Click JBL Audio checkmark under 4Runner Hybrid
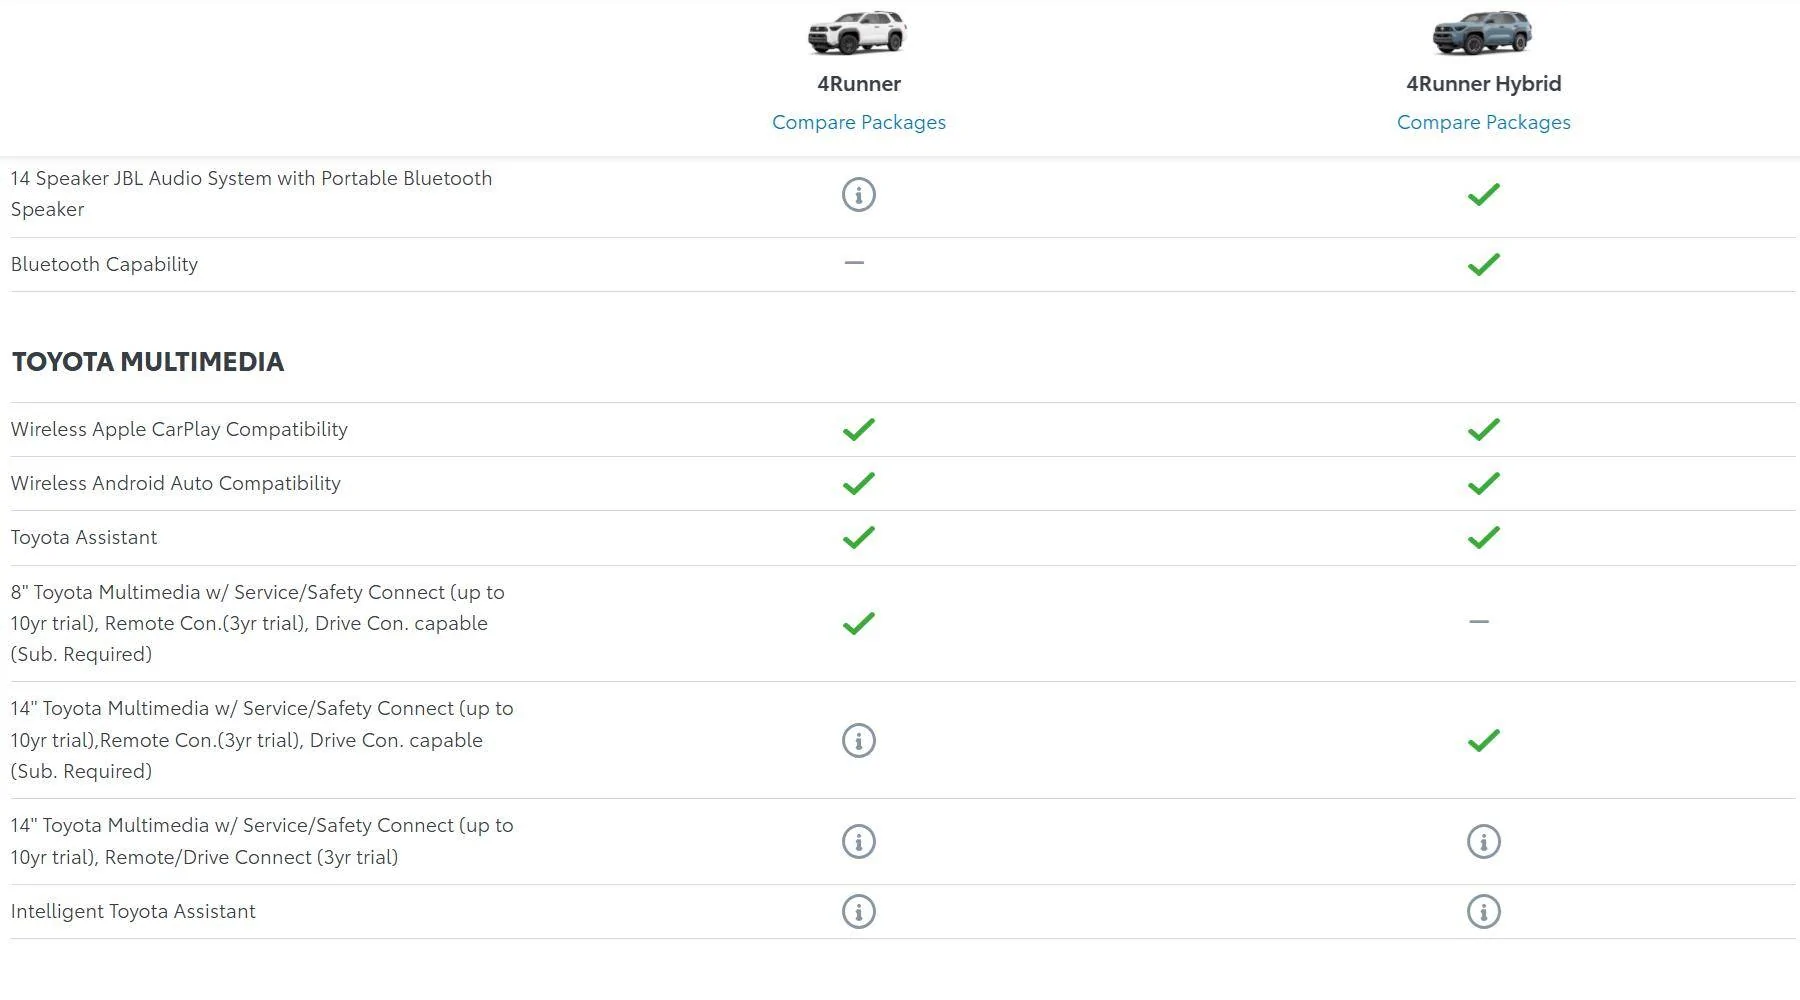The image size is (1800, 1000). (x=1483, y=194)
